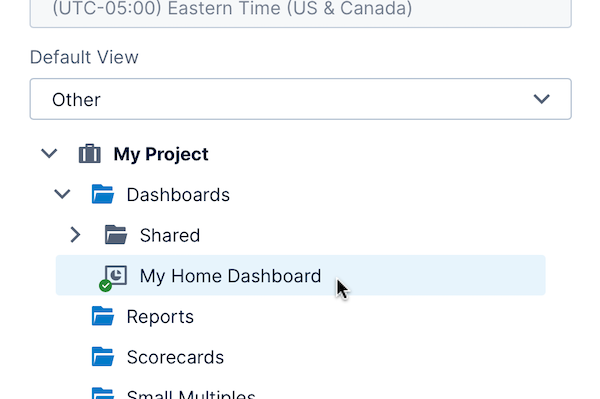Click the My Home Dashboard chart icon
This screenshot has width=600, height=399.
pyautogui.click(x=116, y=275)
